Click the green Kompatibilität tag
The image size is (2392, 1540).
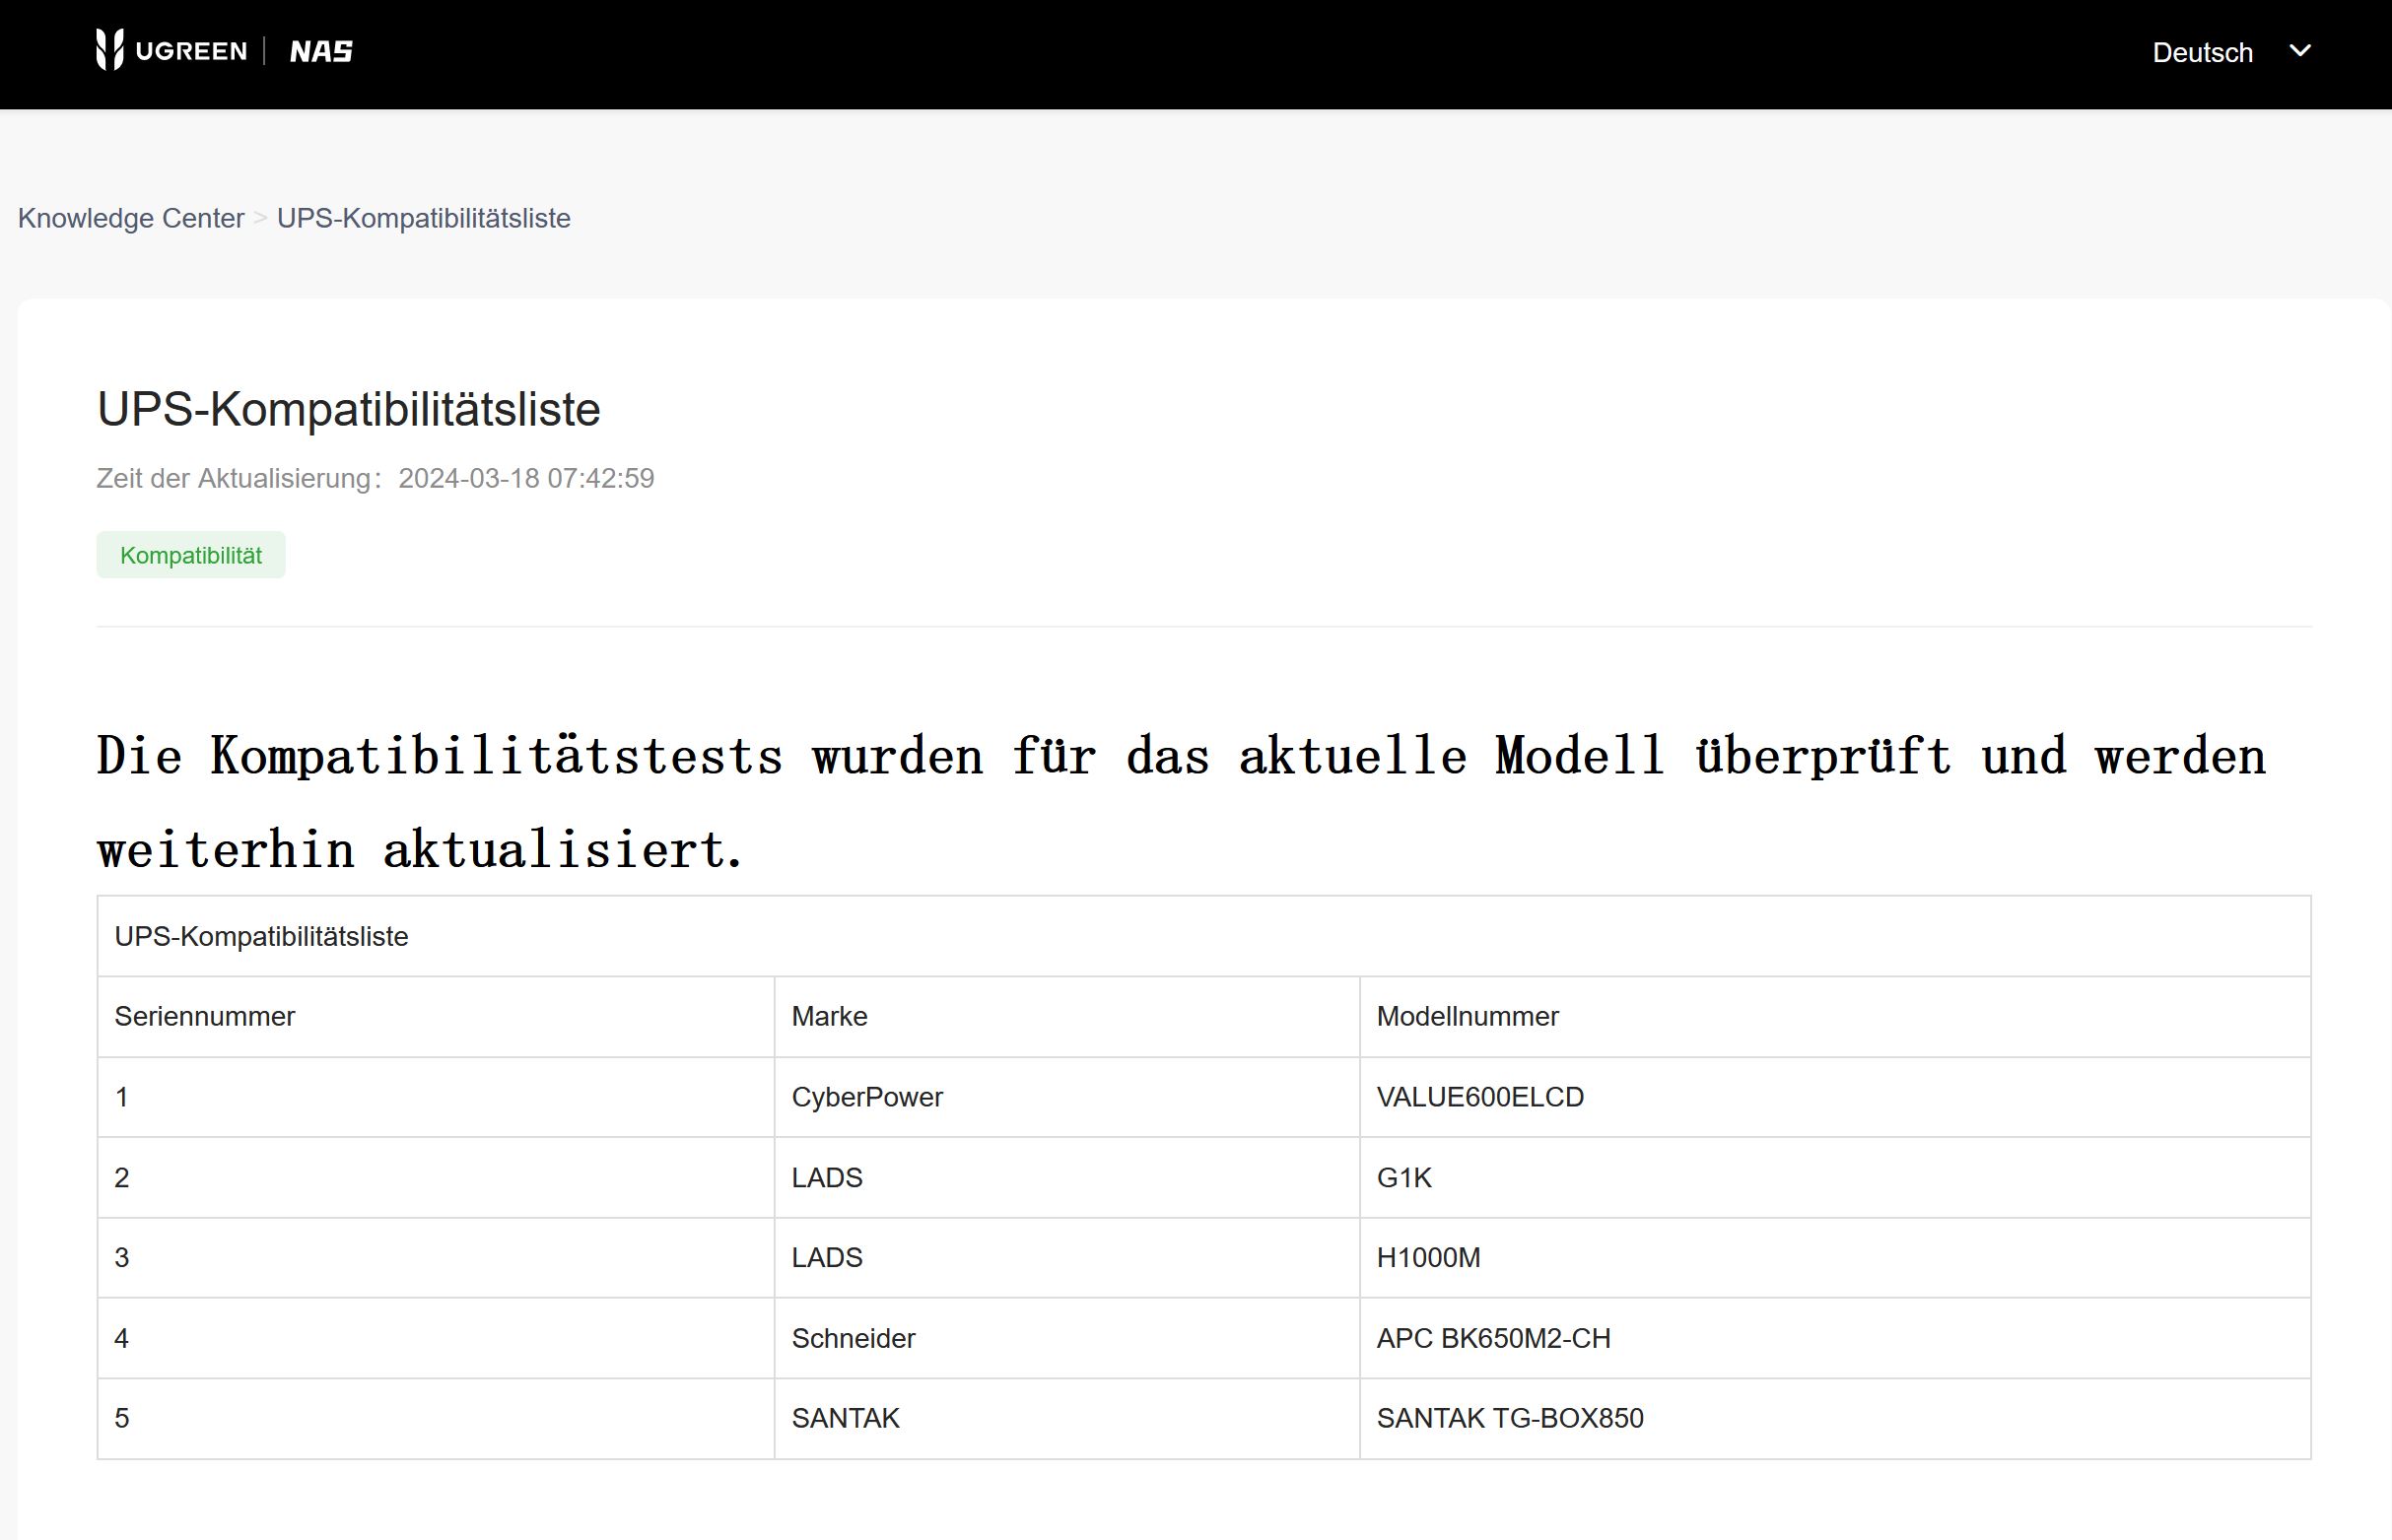tap(191, 555)
